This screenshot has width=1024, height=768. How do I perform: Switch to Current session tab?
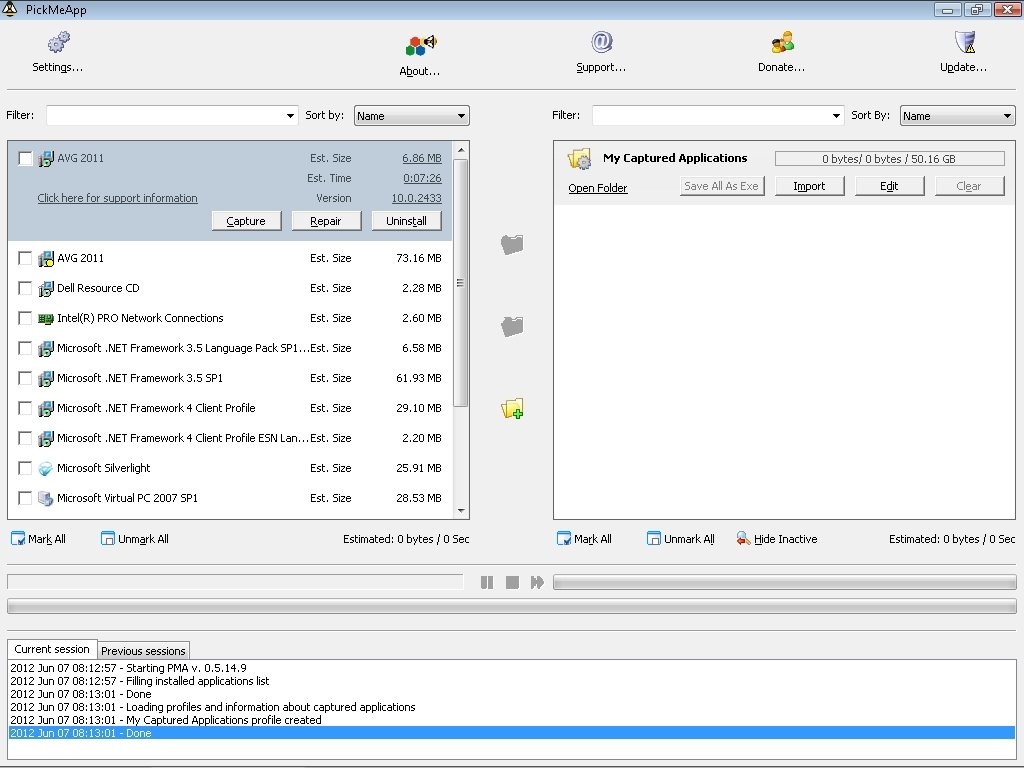pyautogui.click(x=52, y=649)
